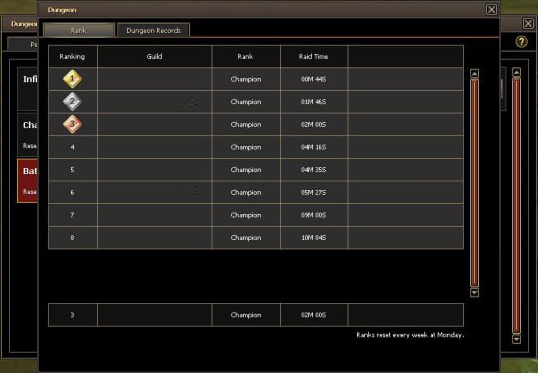Select the 04M 16S raid time cell
Screen dimensions: 538x373
point(314,147)
